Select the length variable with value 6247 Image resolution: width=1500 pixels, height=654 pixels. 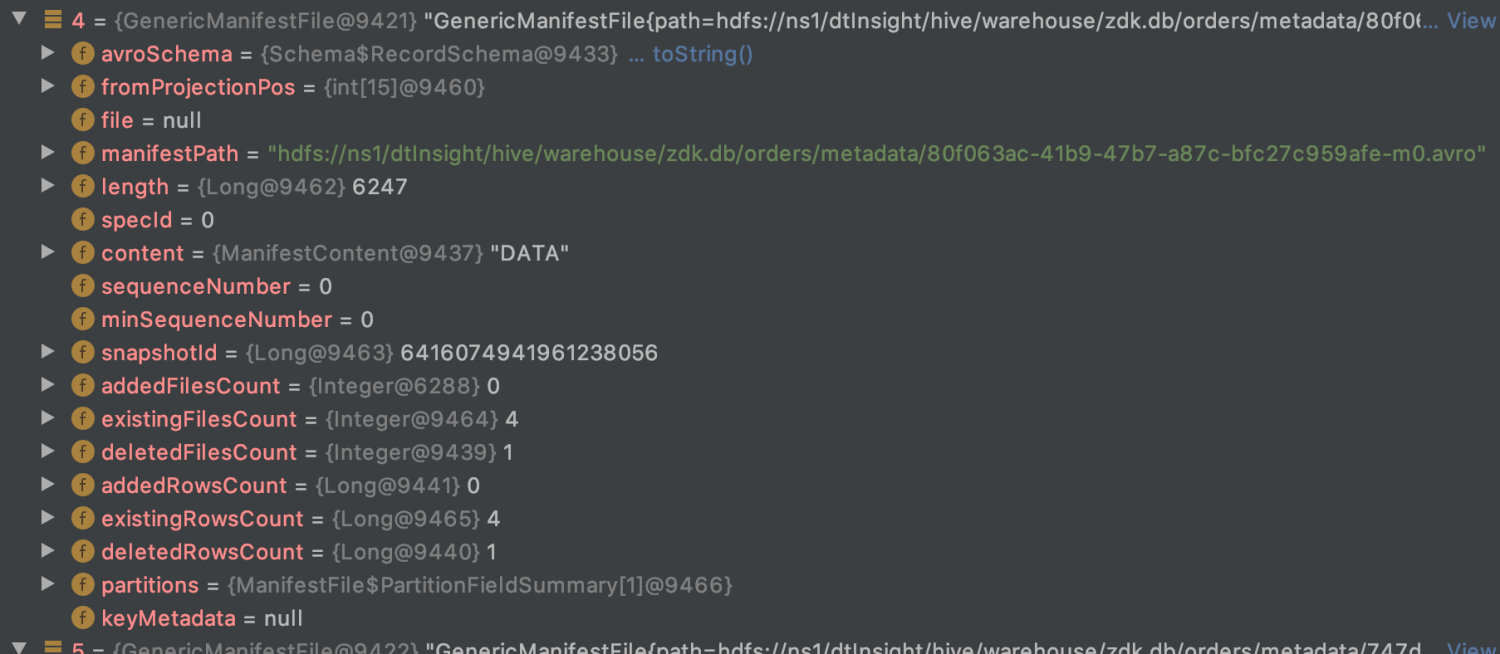(x=750, y=186)
